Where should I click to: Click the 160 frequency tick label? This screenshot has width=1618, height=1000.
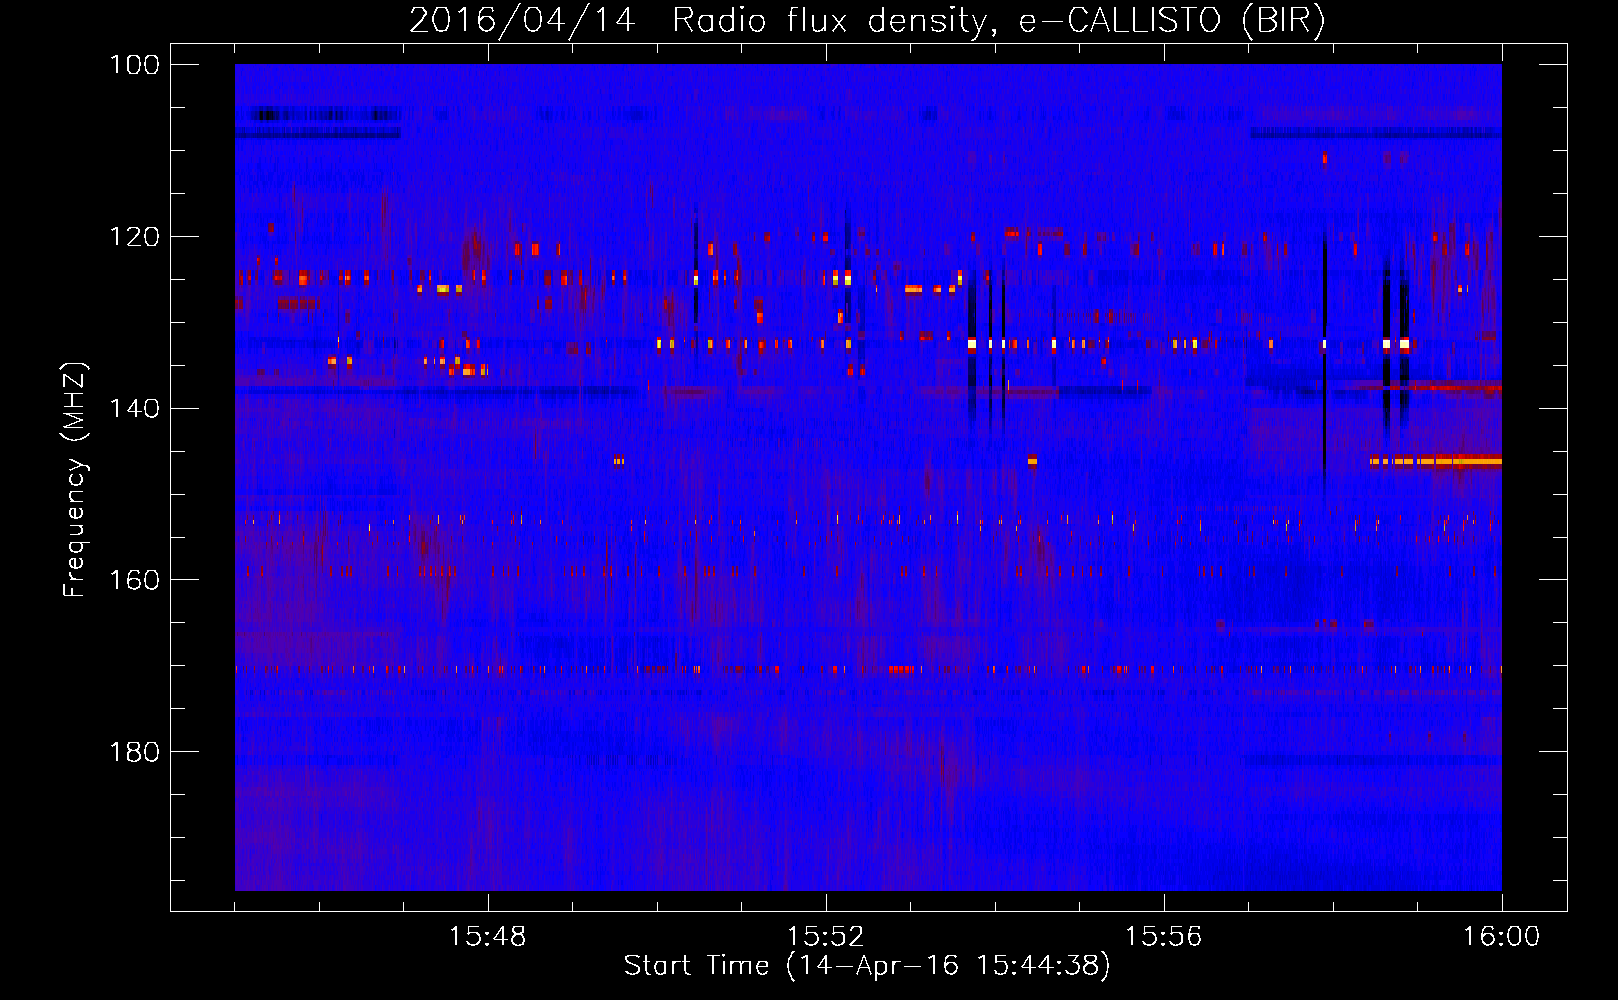(135, 580)
